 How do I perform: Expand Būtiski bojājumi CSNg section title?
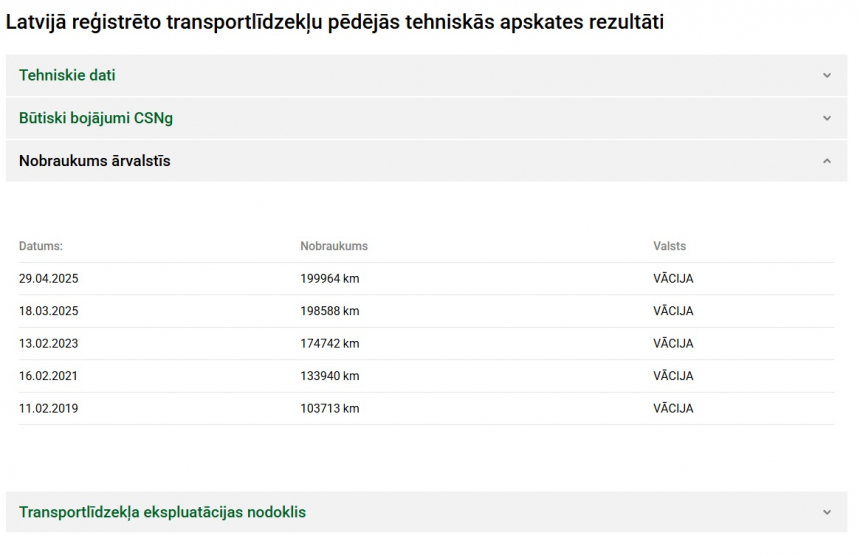[96, 118]
